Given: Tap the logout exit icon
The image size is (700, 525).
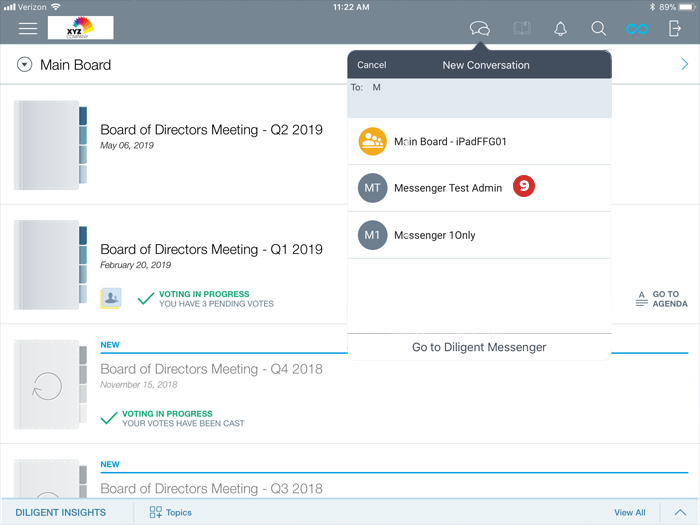Looking at the screenshot, I should [x=675, y=29].
